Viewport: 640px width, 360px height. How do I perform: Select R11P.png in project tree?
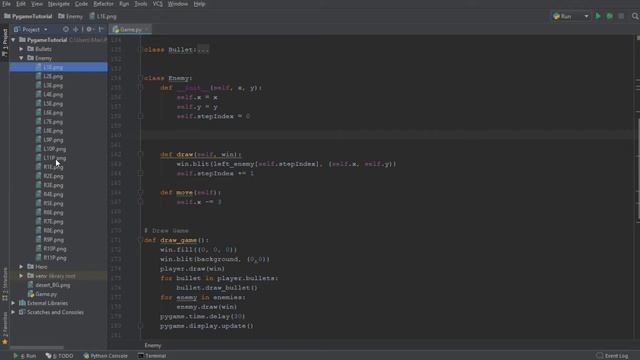pyautogui.click(x=55, y=258)
